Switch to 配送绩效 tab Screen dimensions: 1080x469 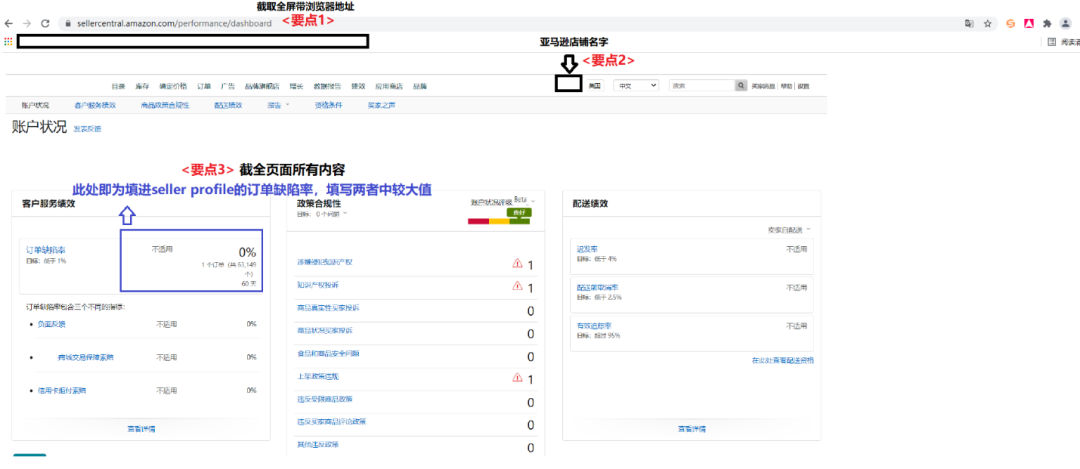click(228, 105)
